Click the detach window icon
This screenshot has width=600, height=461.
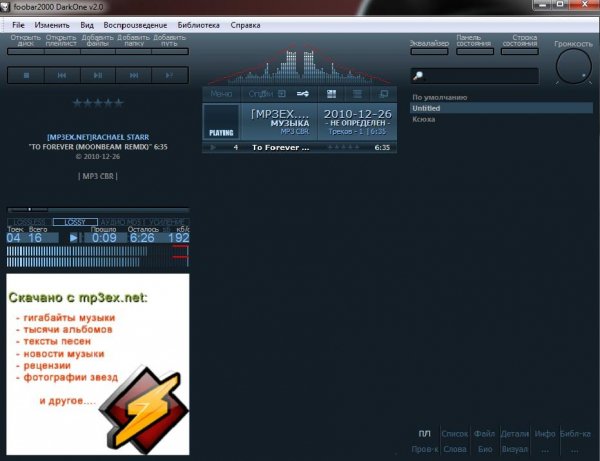pos(383,94)
